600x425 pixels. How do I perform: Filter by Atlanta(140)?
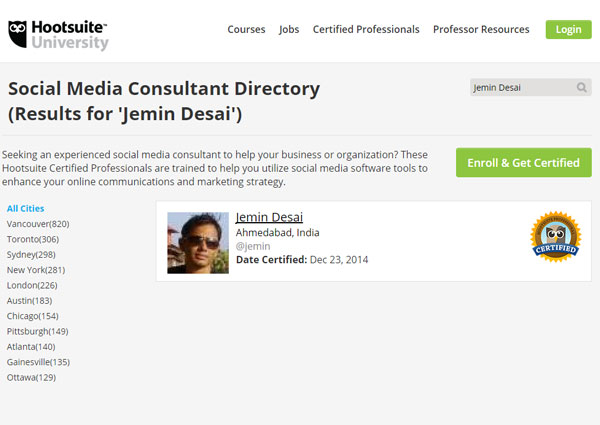[31, 347]
